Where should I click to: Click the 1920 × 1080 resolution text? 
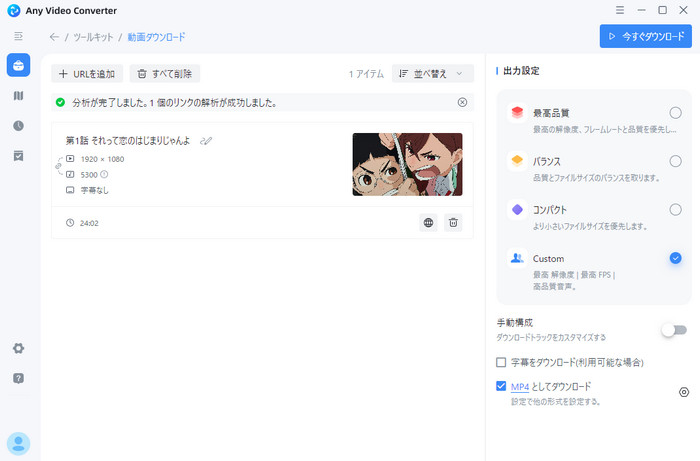[102, 159]
